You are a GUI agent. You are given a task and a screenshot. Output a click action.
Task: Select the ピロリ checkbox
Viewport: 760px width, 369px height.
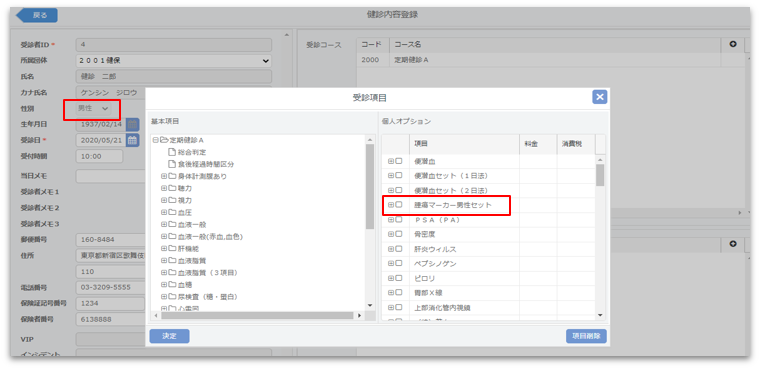pyautogui.click(x=398, y=278)
